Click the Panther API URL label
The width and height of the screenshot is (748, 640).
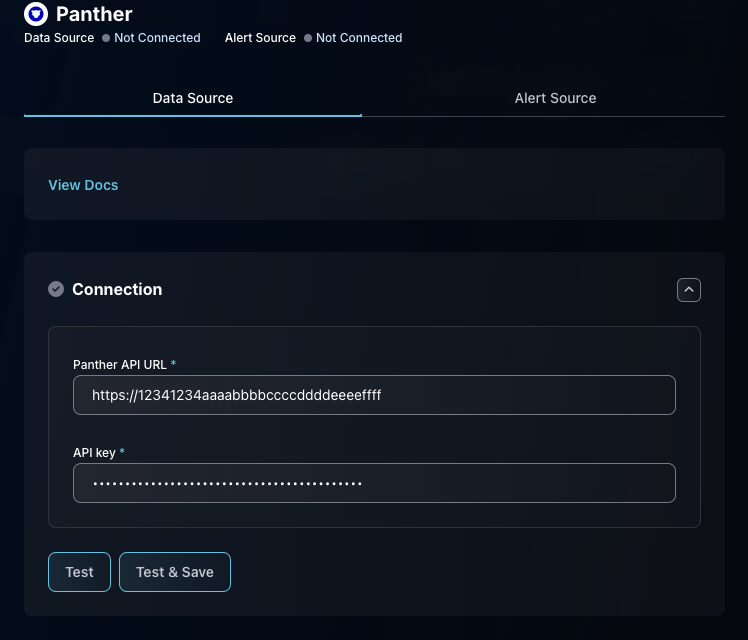click(x=120, y=365)
